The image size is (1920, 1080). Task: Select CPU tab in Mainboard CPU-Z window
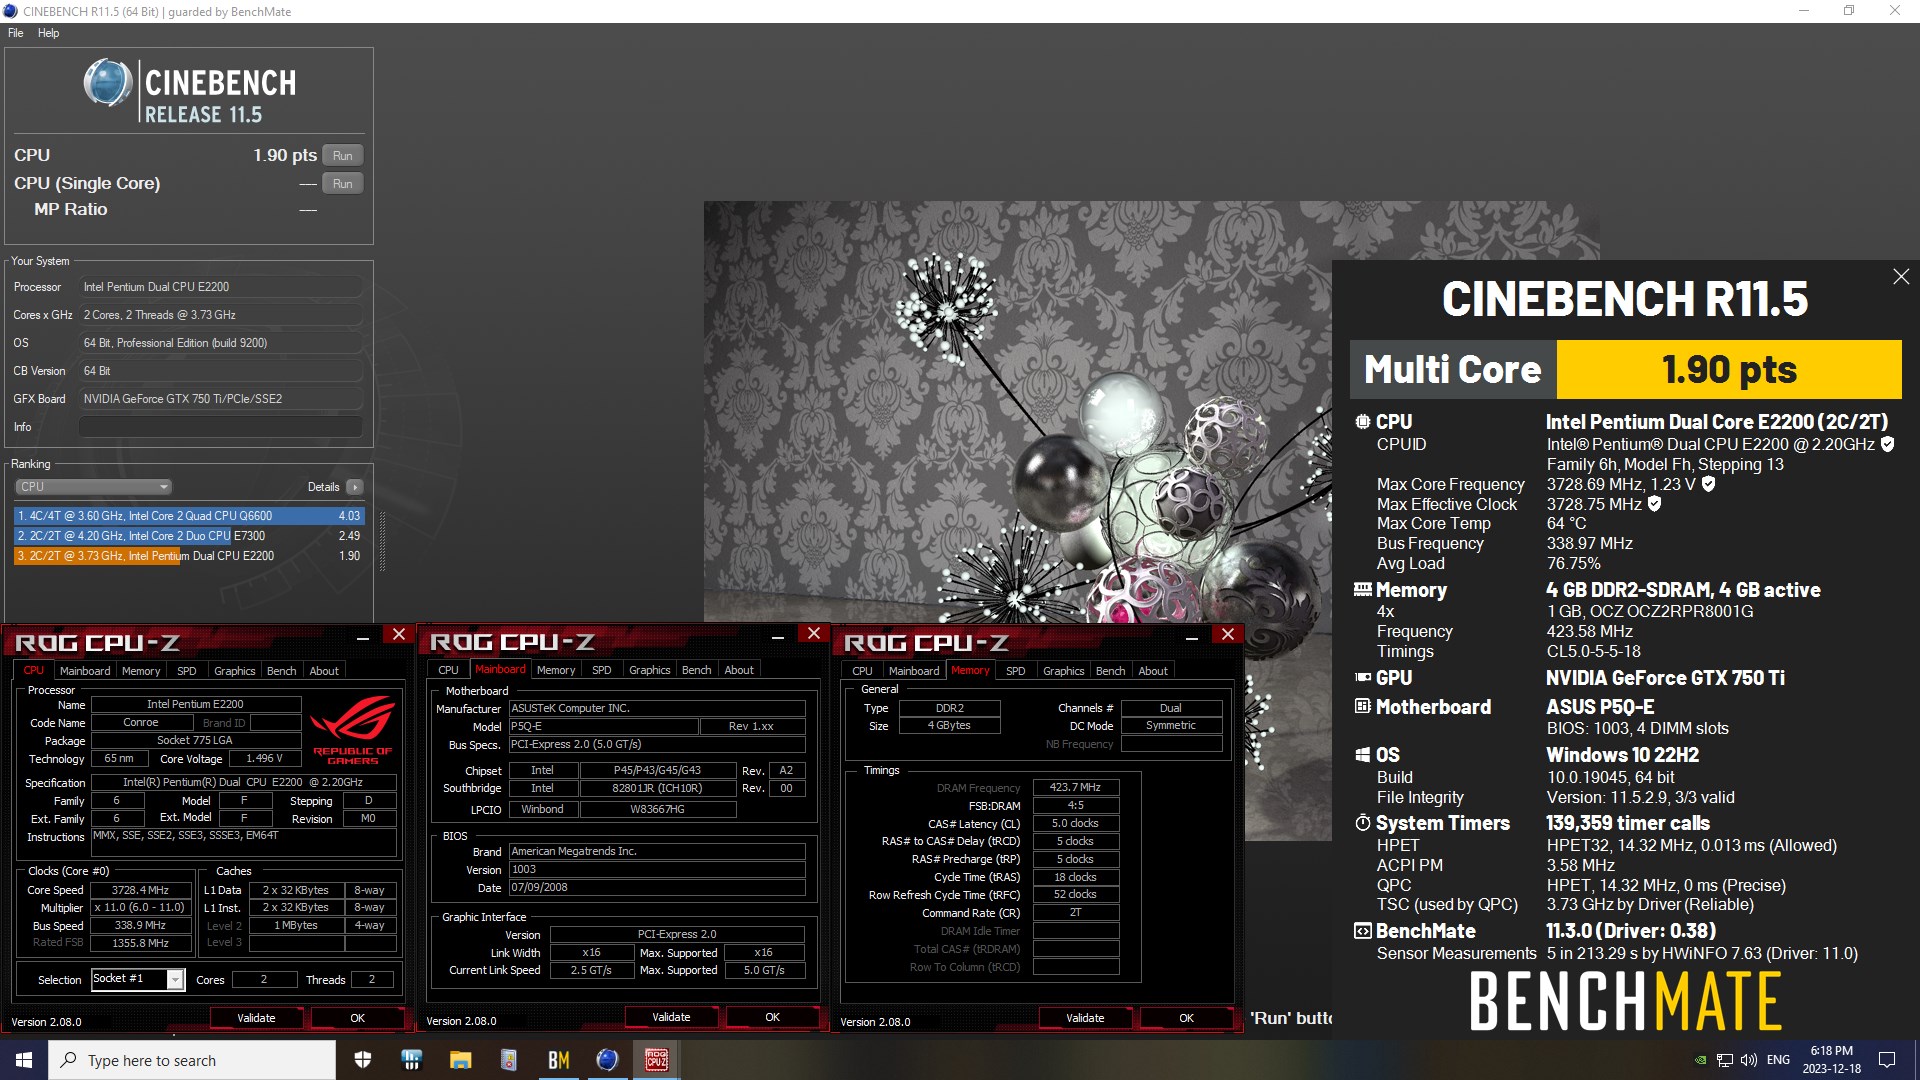(448, 671)
